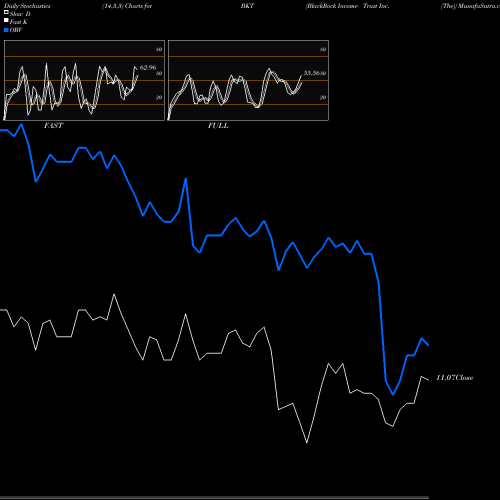Click the 80 level label in FAST chart

pyautogui.click(x=159, y=49)
